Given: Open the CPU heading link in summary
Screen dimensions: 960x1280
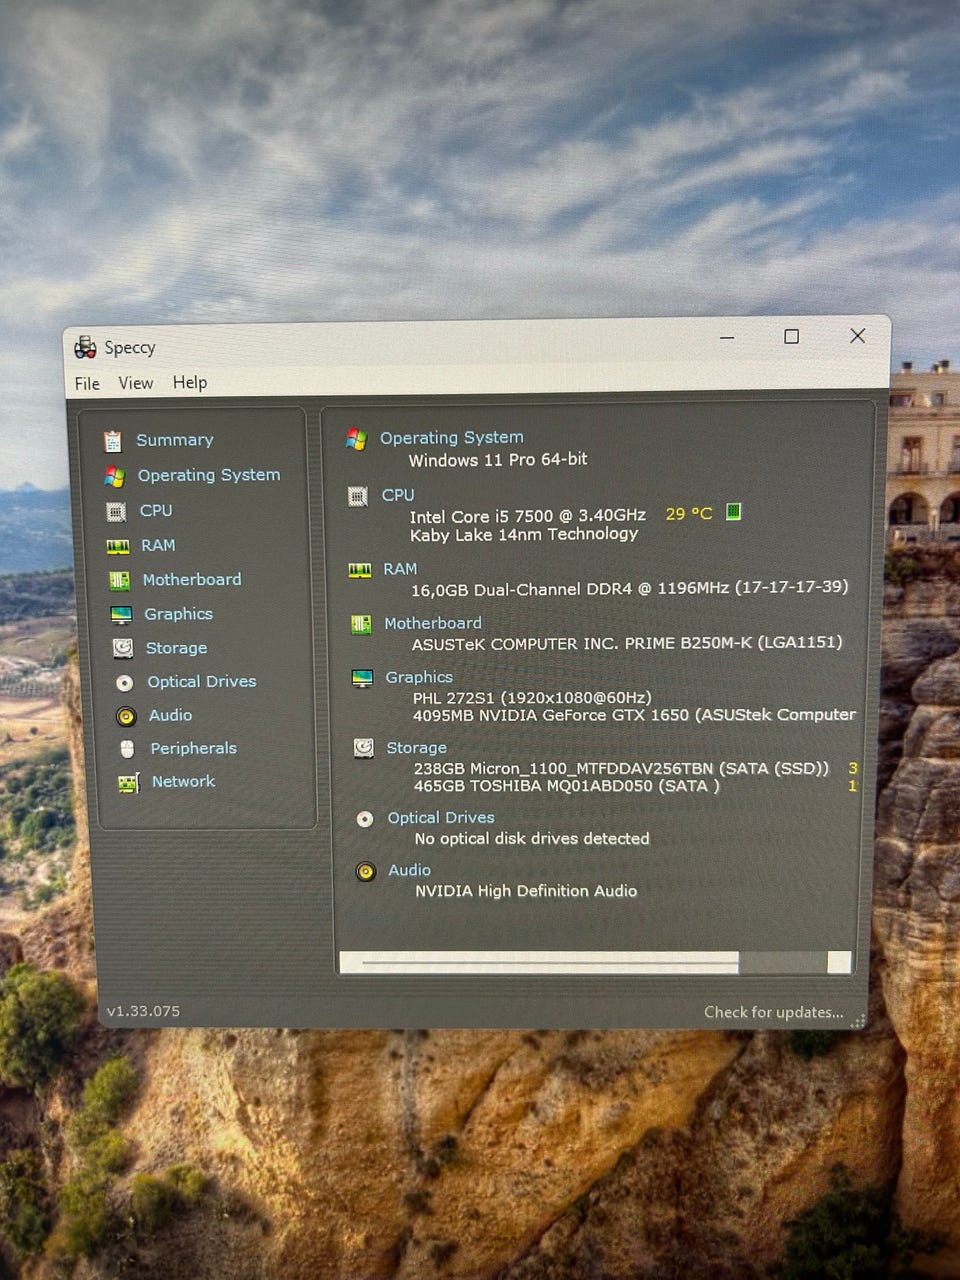Looking at the screenshot, I should [x=398, y=495].
